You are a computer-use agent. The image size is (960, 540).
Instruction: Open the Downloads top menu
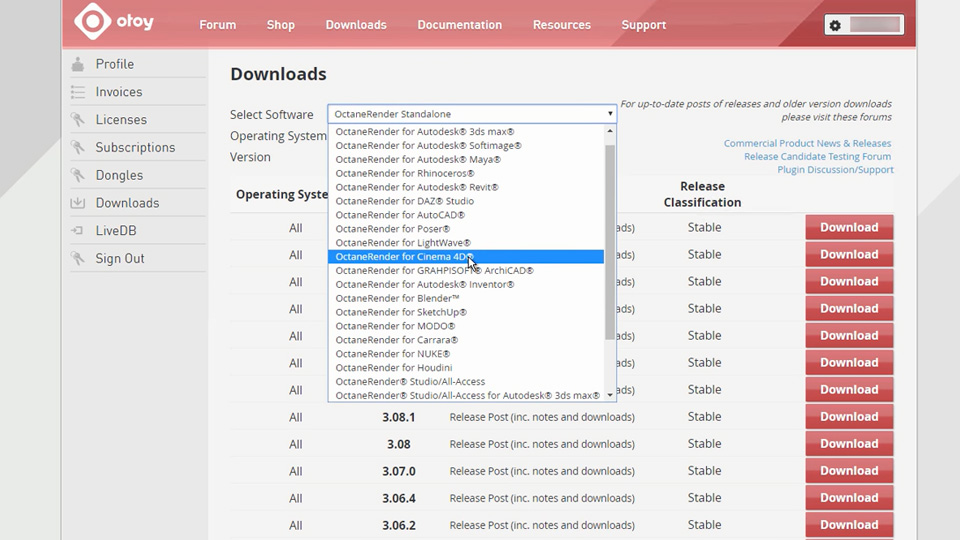point(356,25)
